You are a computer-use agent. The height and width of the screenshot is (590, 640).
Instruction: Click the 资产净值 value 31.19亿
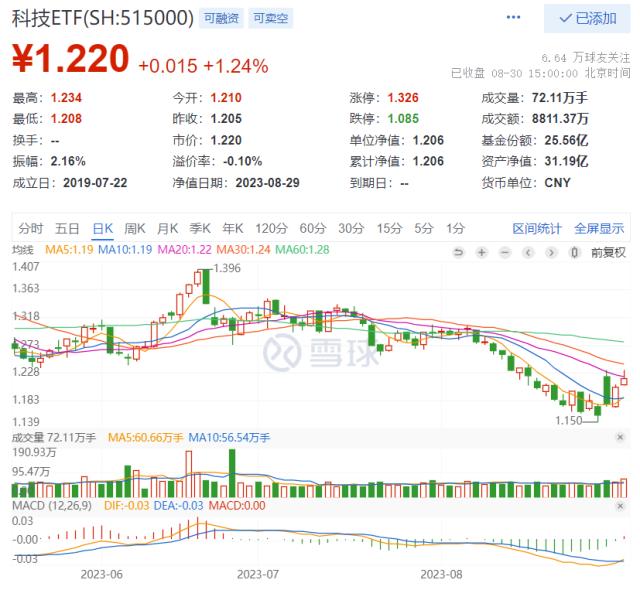pyautogui.click(x=567, y=161)
